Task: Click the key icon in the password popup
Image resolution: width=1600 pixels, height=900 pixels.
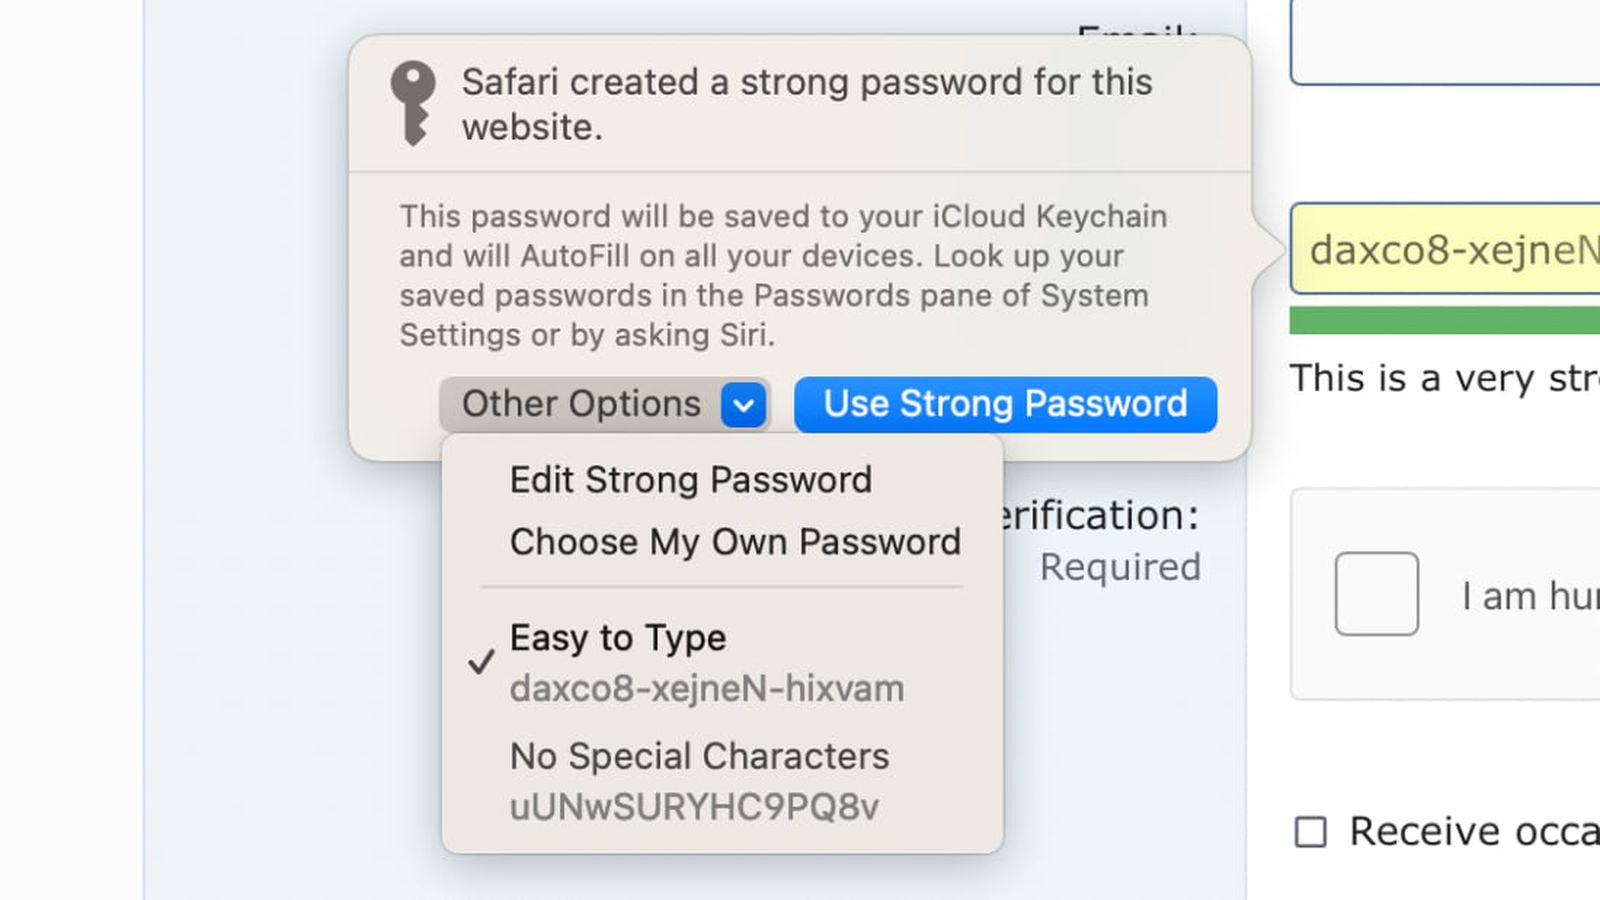Action: [412, 103]
